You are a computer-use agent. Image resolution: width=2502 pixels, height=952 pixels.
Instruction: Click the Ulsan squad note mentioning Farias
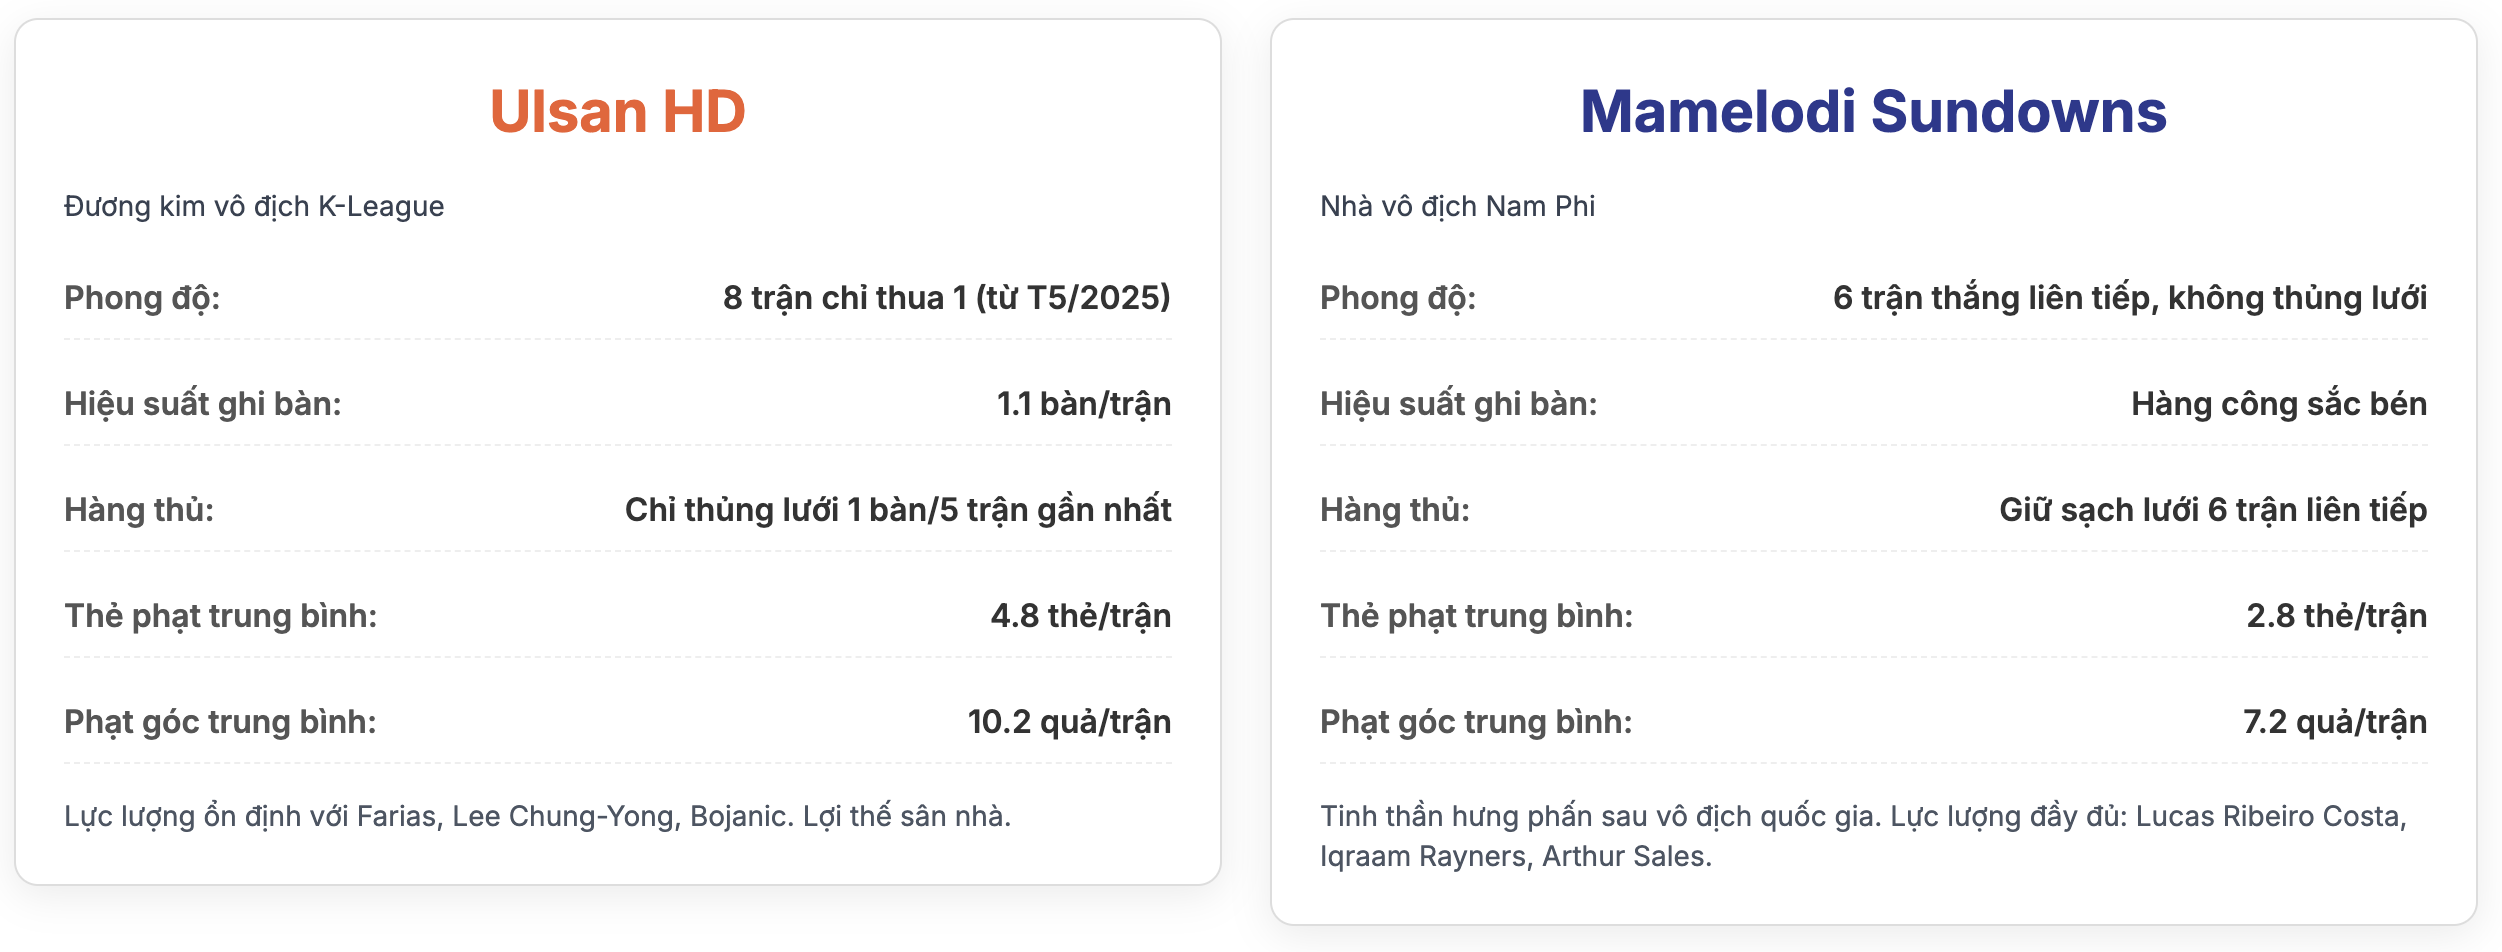(x=538, y=816)
